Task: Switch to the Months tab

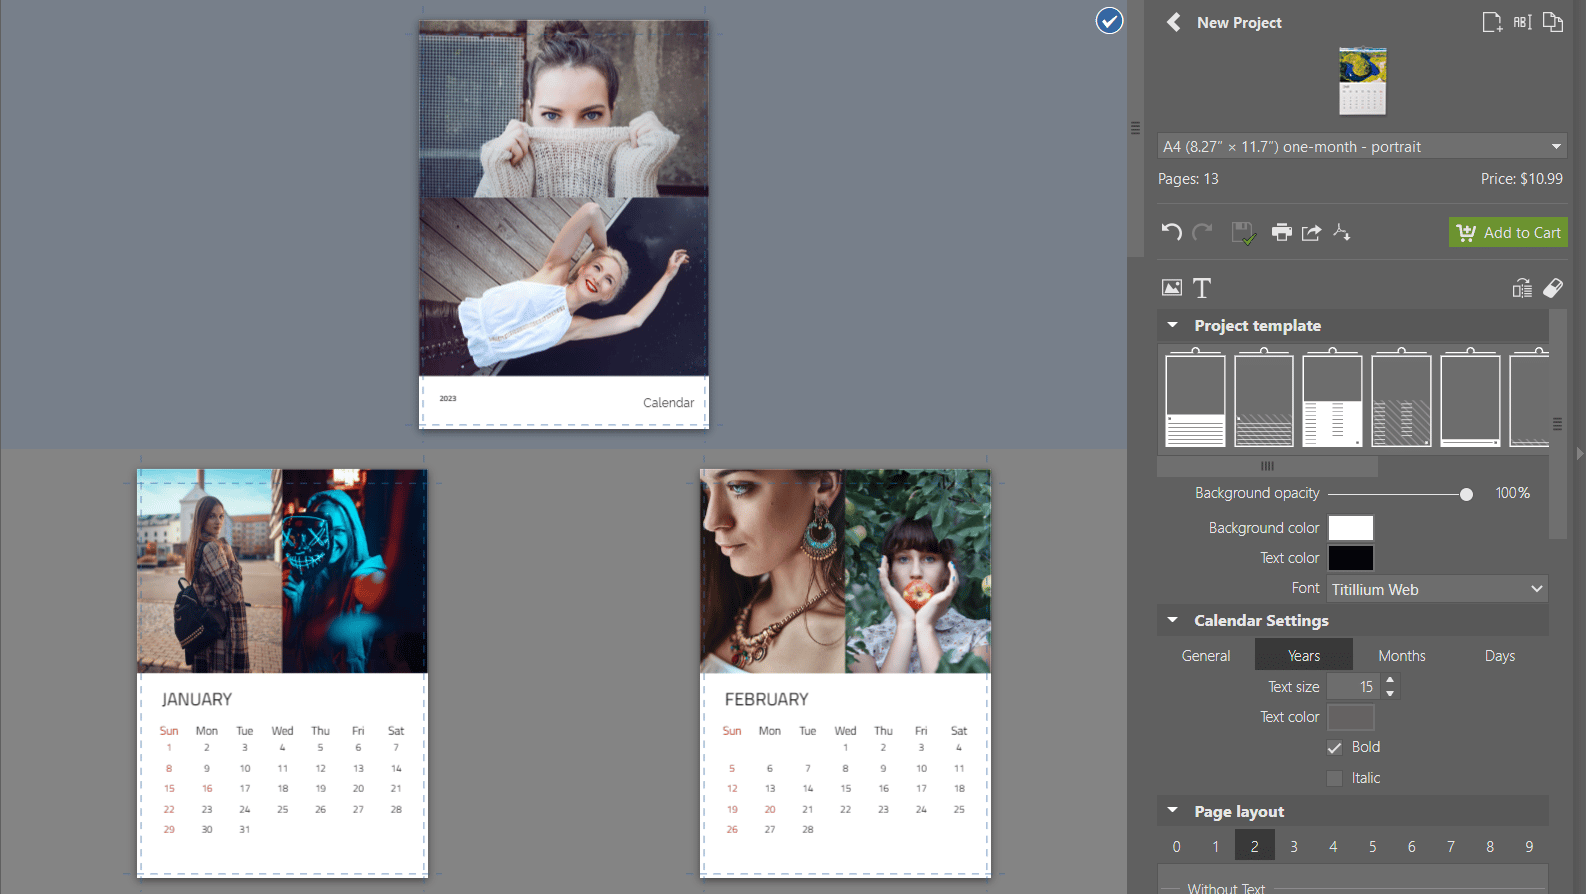Action: pos(1401,656)
